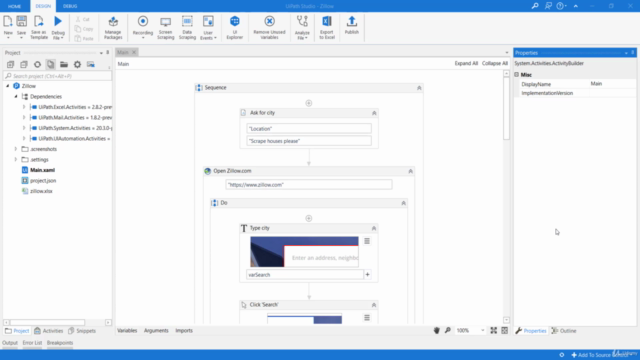Open options menu in Type city activity
Screen dimensions: 640x360
(x=367, y=241)
